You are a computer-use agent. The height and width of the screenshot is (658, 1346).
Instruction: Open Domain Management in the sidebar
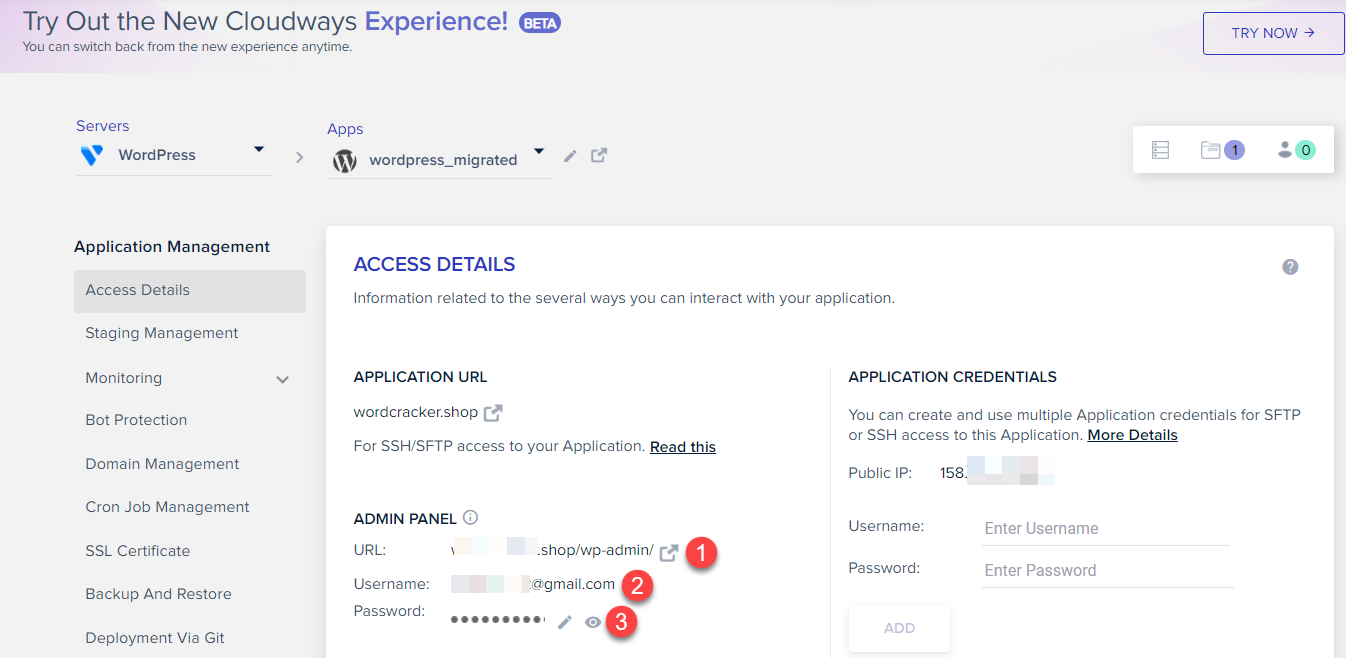pyautogui.click(x=162, y=464)
